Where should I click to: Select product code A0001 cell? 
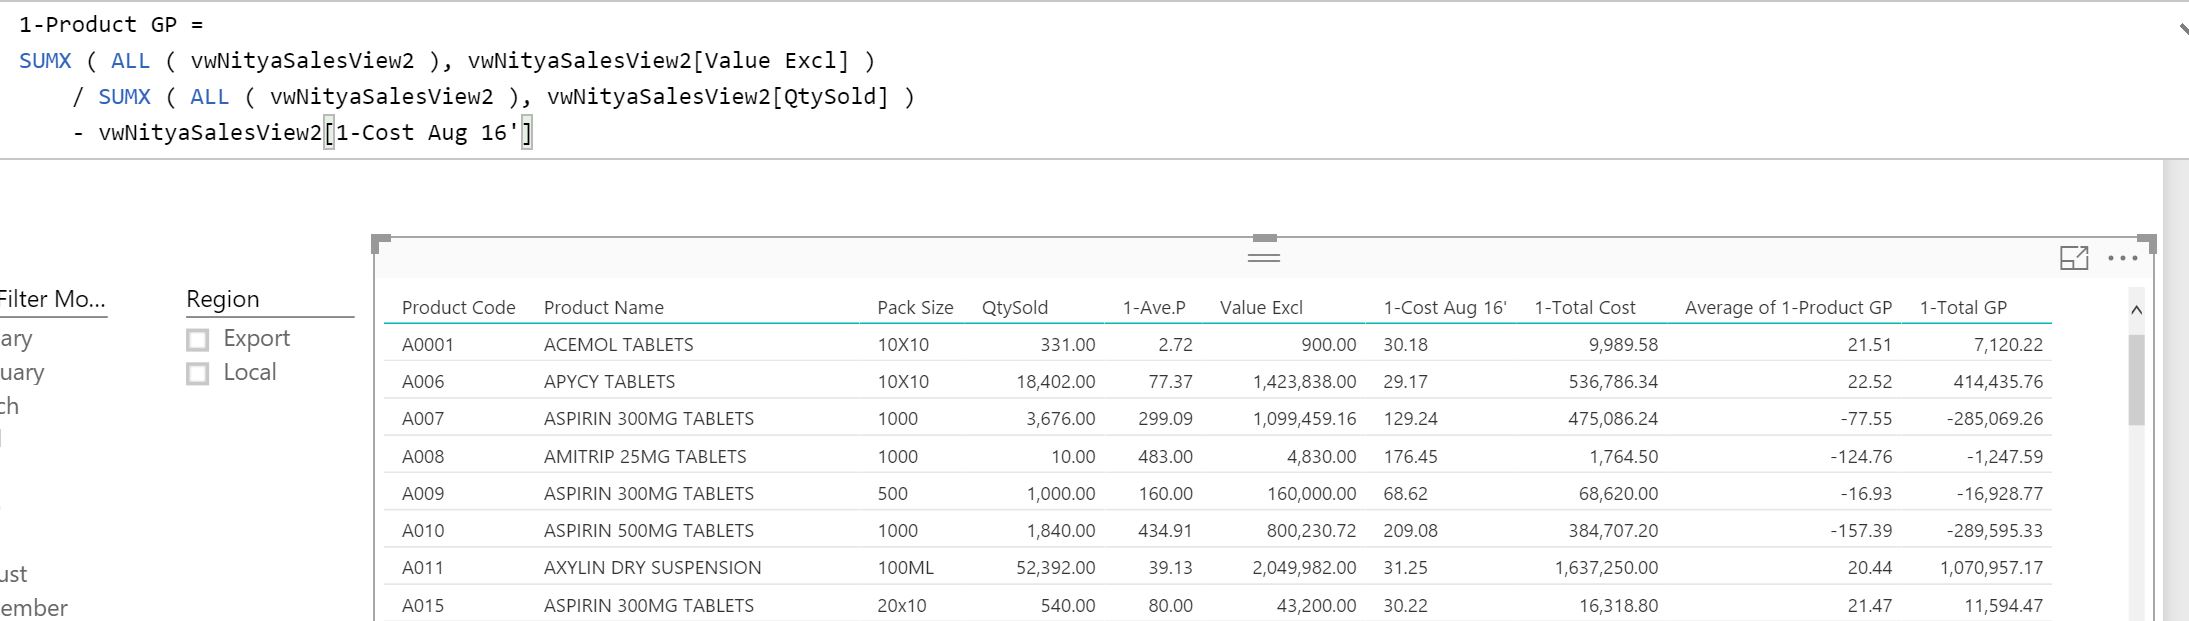[427, 345]
